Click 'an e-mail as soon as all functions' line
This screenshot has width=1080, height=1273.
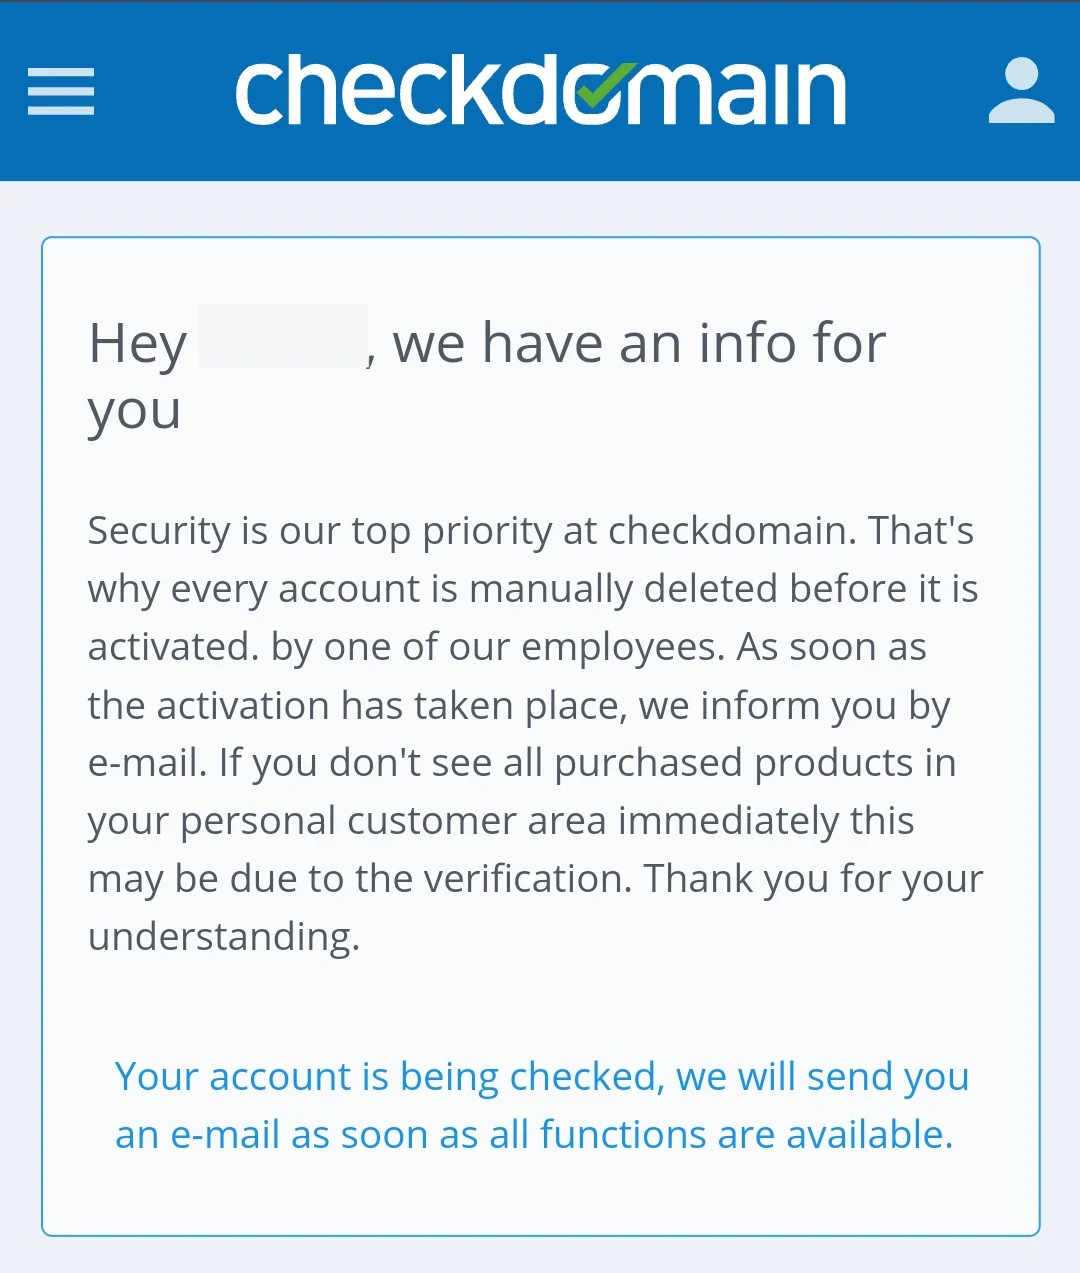pos(533,1135)
